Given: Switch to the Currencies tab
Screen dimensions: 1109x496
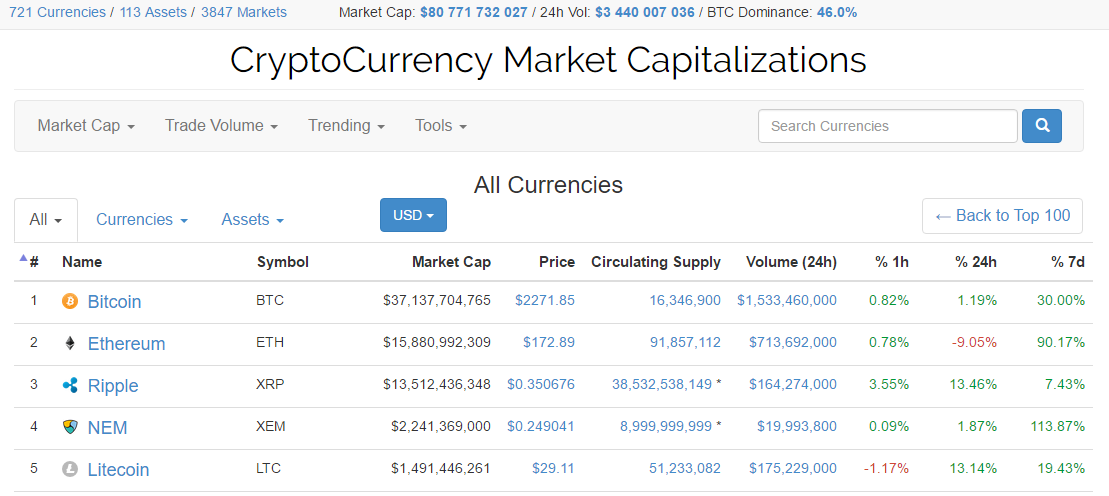Looking at the screenshot, I should [142, 220].
